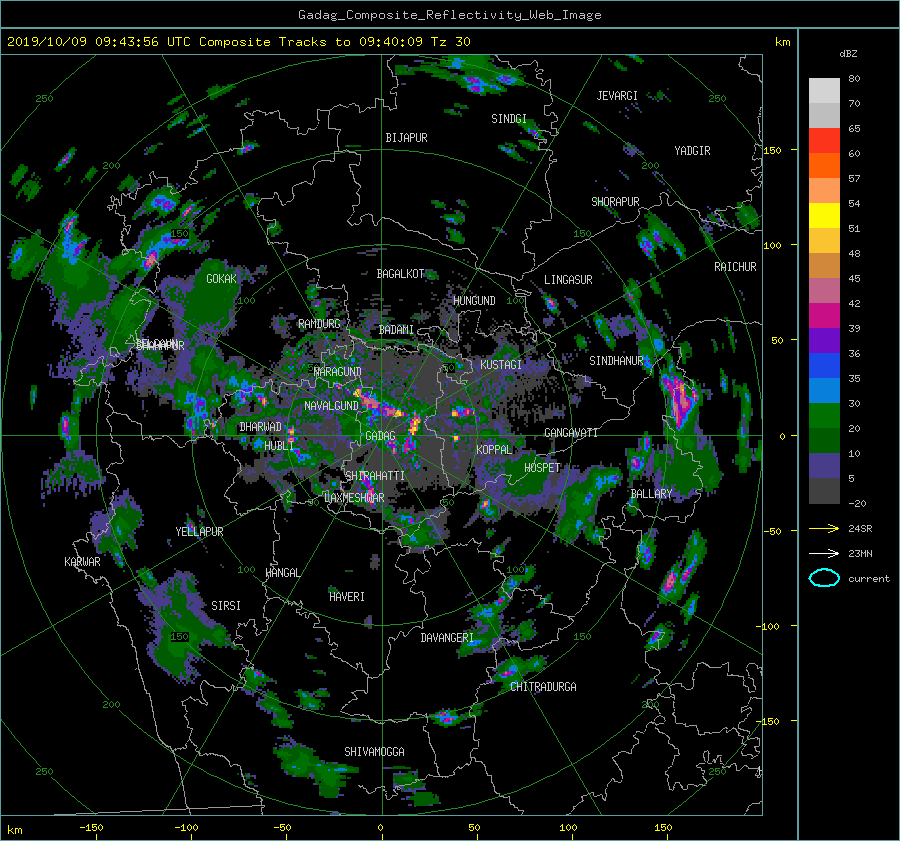Viewport: 900px width, 841px height.
Task: Click the KUSTAGI label
Action: [501, 365]
